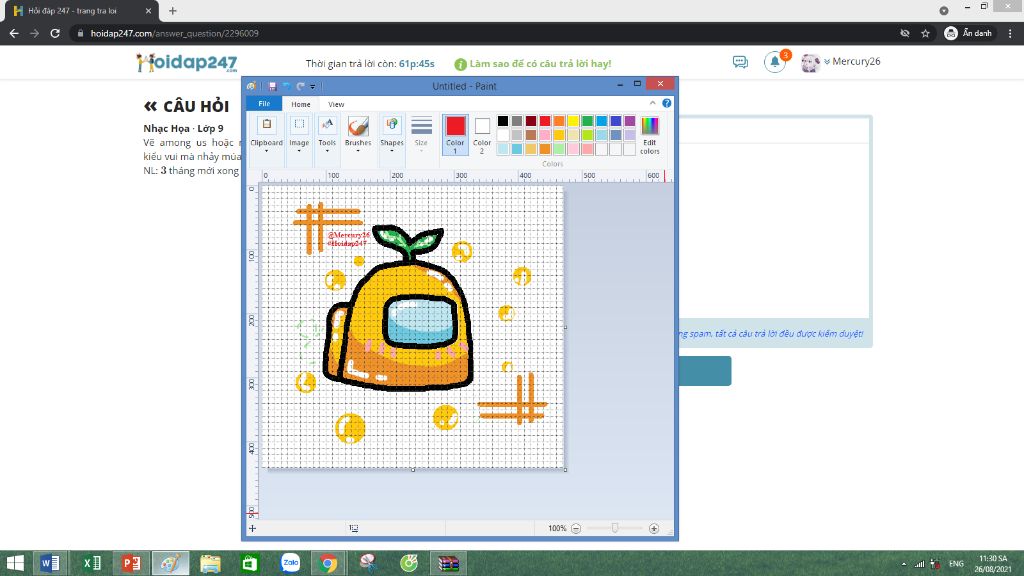Click the CÂU HỎI back heading
This screenshot has height=576, width=1024.
pos(187,106)
